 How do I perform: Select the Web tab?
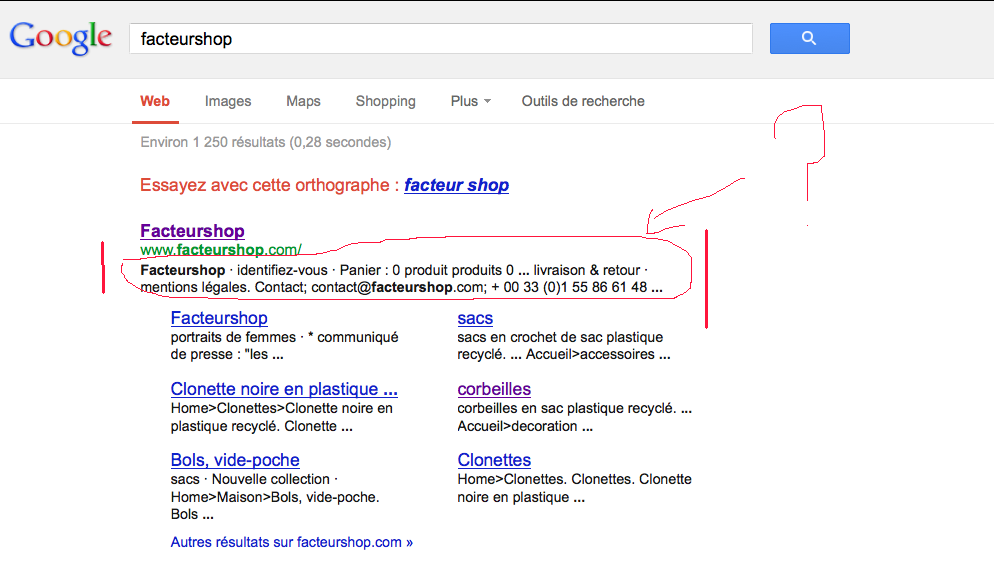point(155,101)
